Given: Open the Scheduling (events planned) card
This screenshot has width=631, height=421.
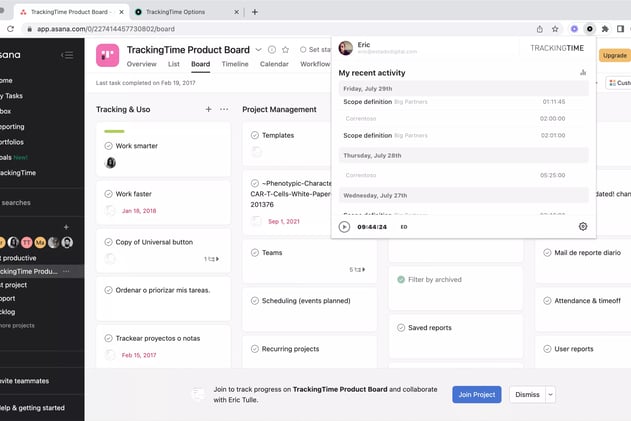Looking at the screenshot, I should tap(310, 309).
